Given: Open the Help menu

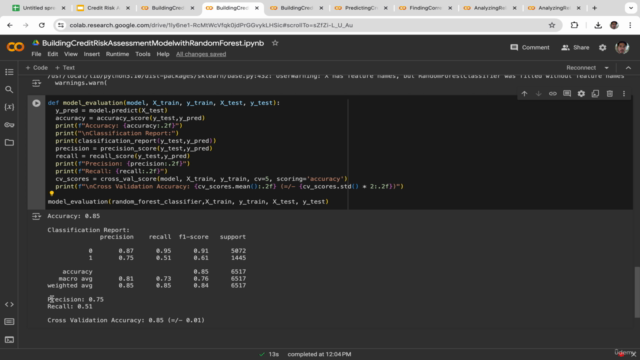Looking at the screenshot, I should pos(163,54).
